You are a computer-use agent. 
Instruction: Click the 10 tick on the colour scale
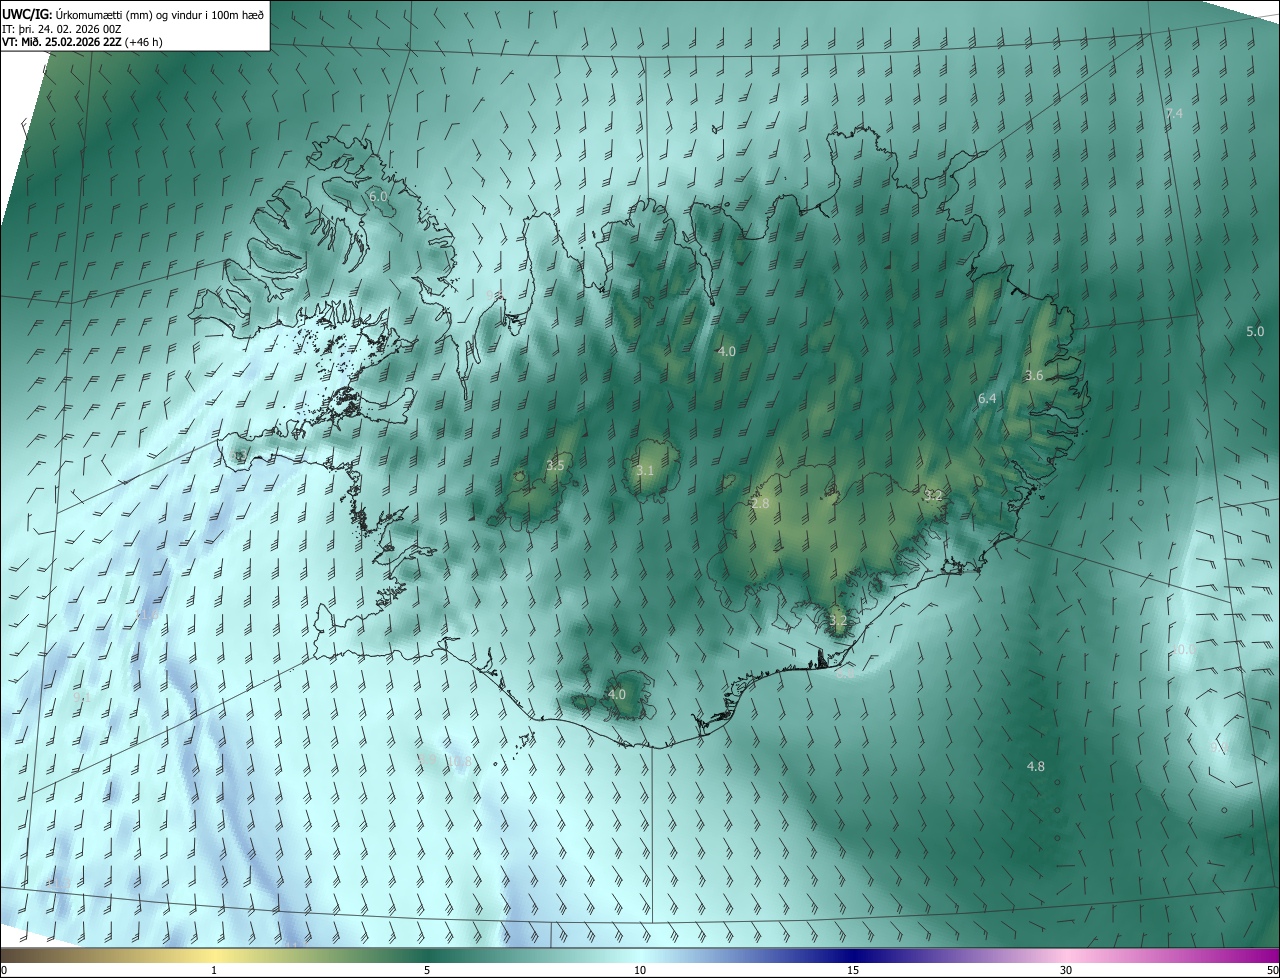click(640, 971)
